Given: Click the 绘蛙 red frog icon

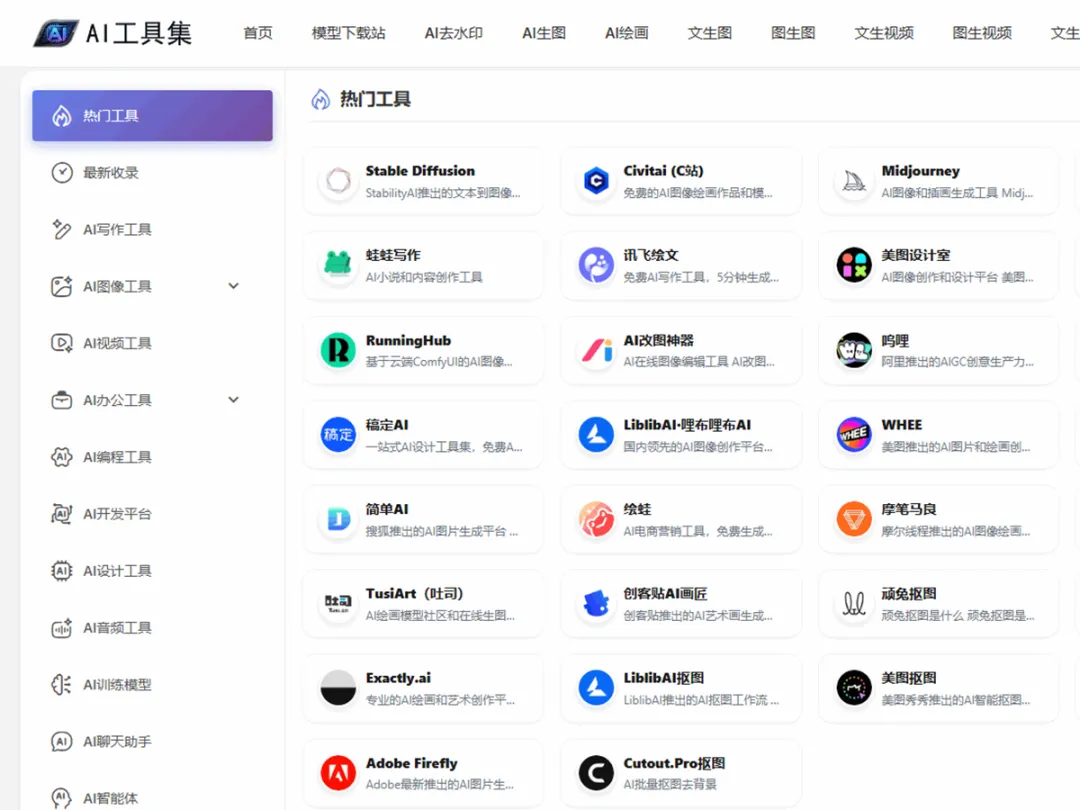Looking at the screenshot, I should click(x=596, y=519).
